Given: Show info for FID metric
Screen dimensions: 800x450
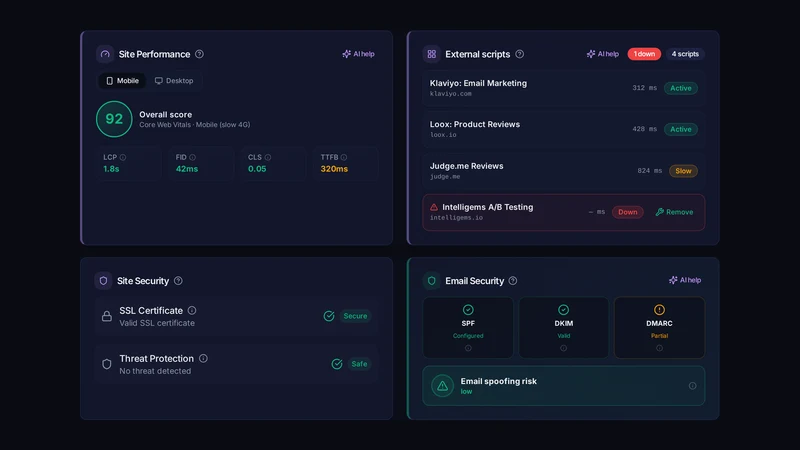Looking at the screenshot, I should tap(192, 158).
